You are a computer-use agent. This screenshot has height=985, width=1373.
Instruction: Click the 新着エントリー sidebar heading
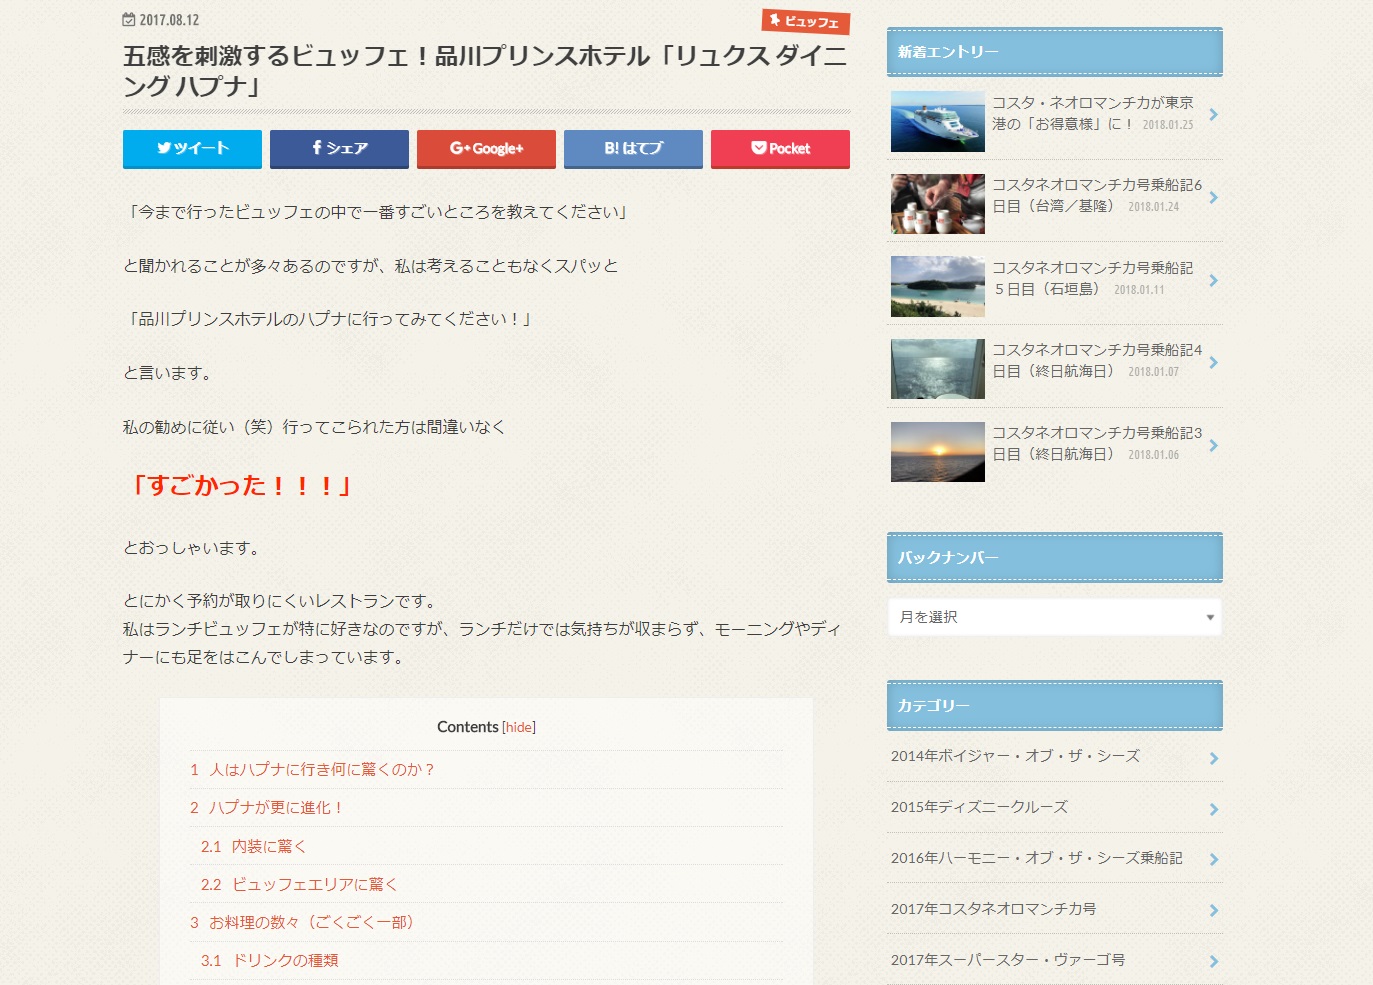point(1054,52)
